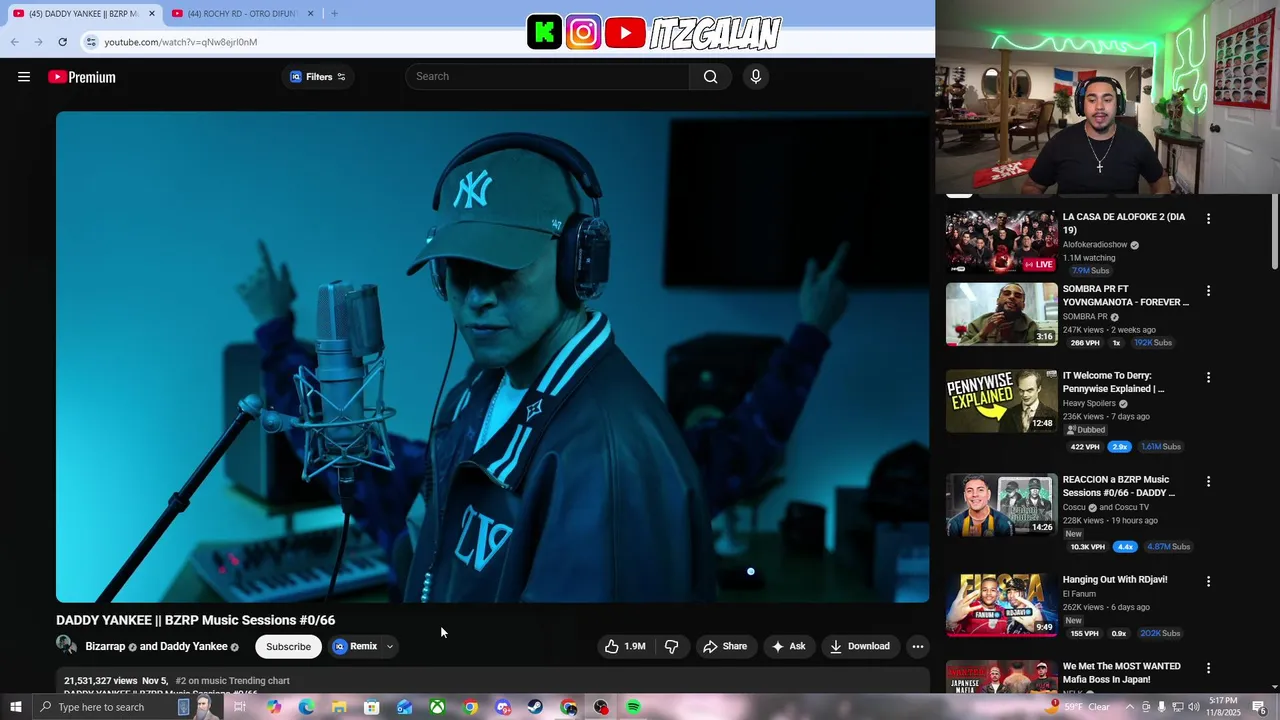Click the search magnifier button

coord(710,77)
